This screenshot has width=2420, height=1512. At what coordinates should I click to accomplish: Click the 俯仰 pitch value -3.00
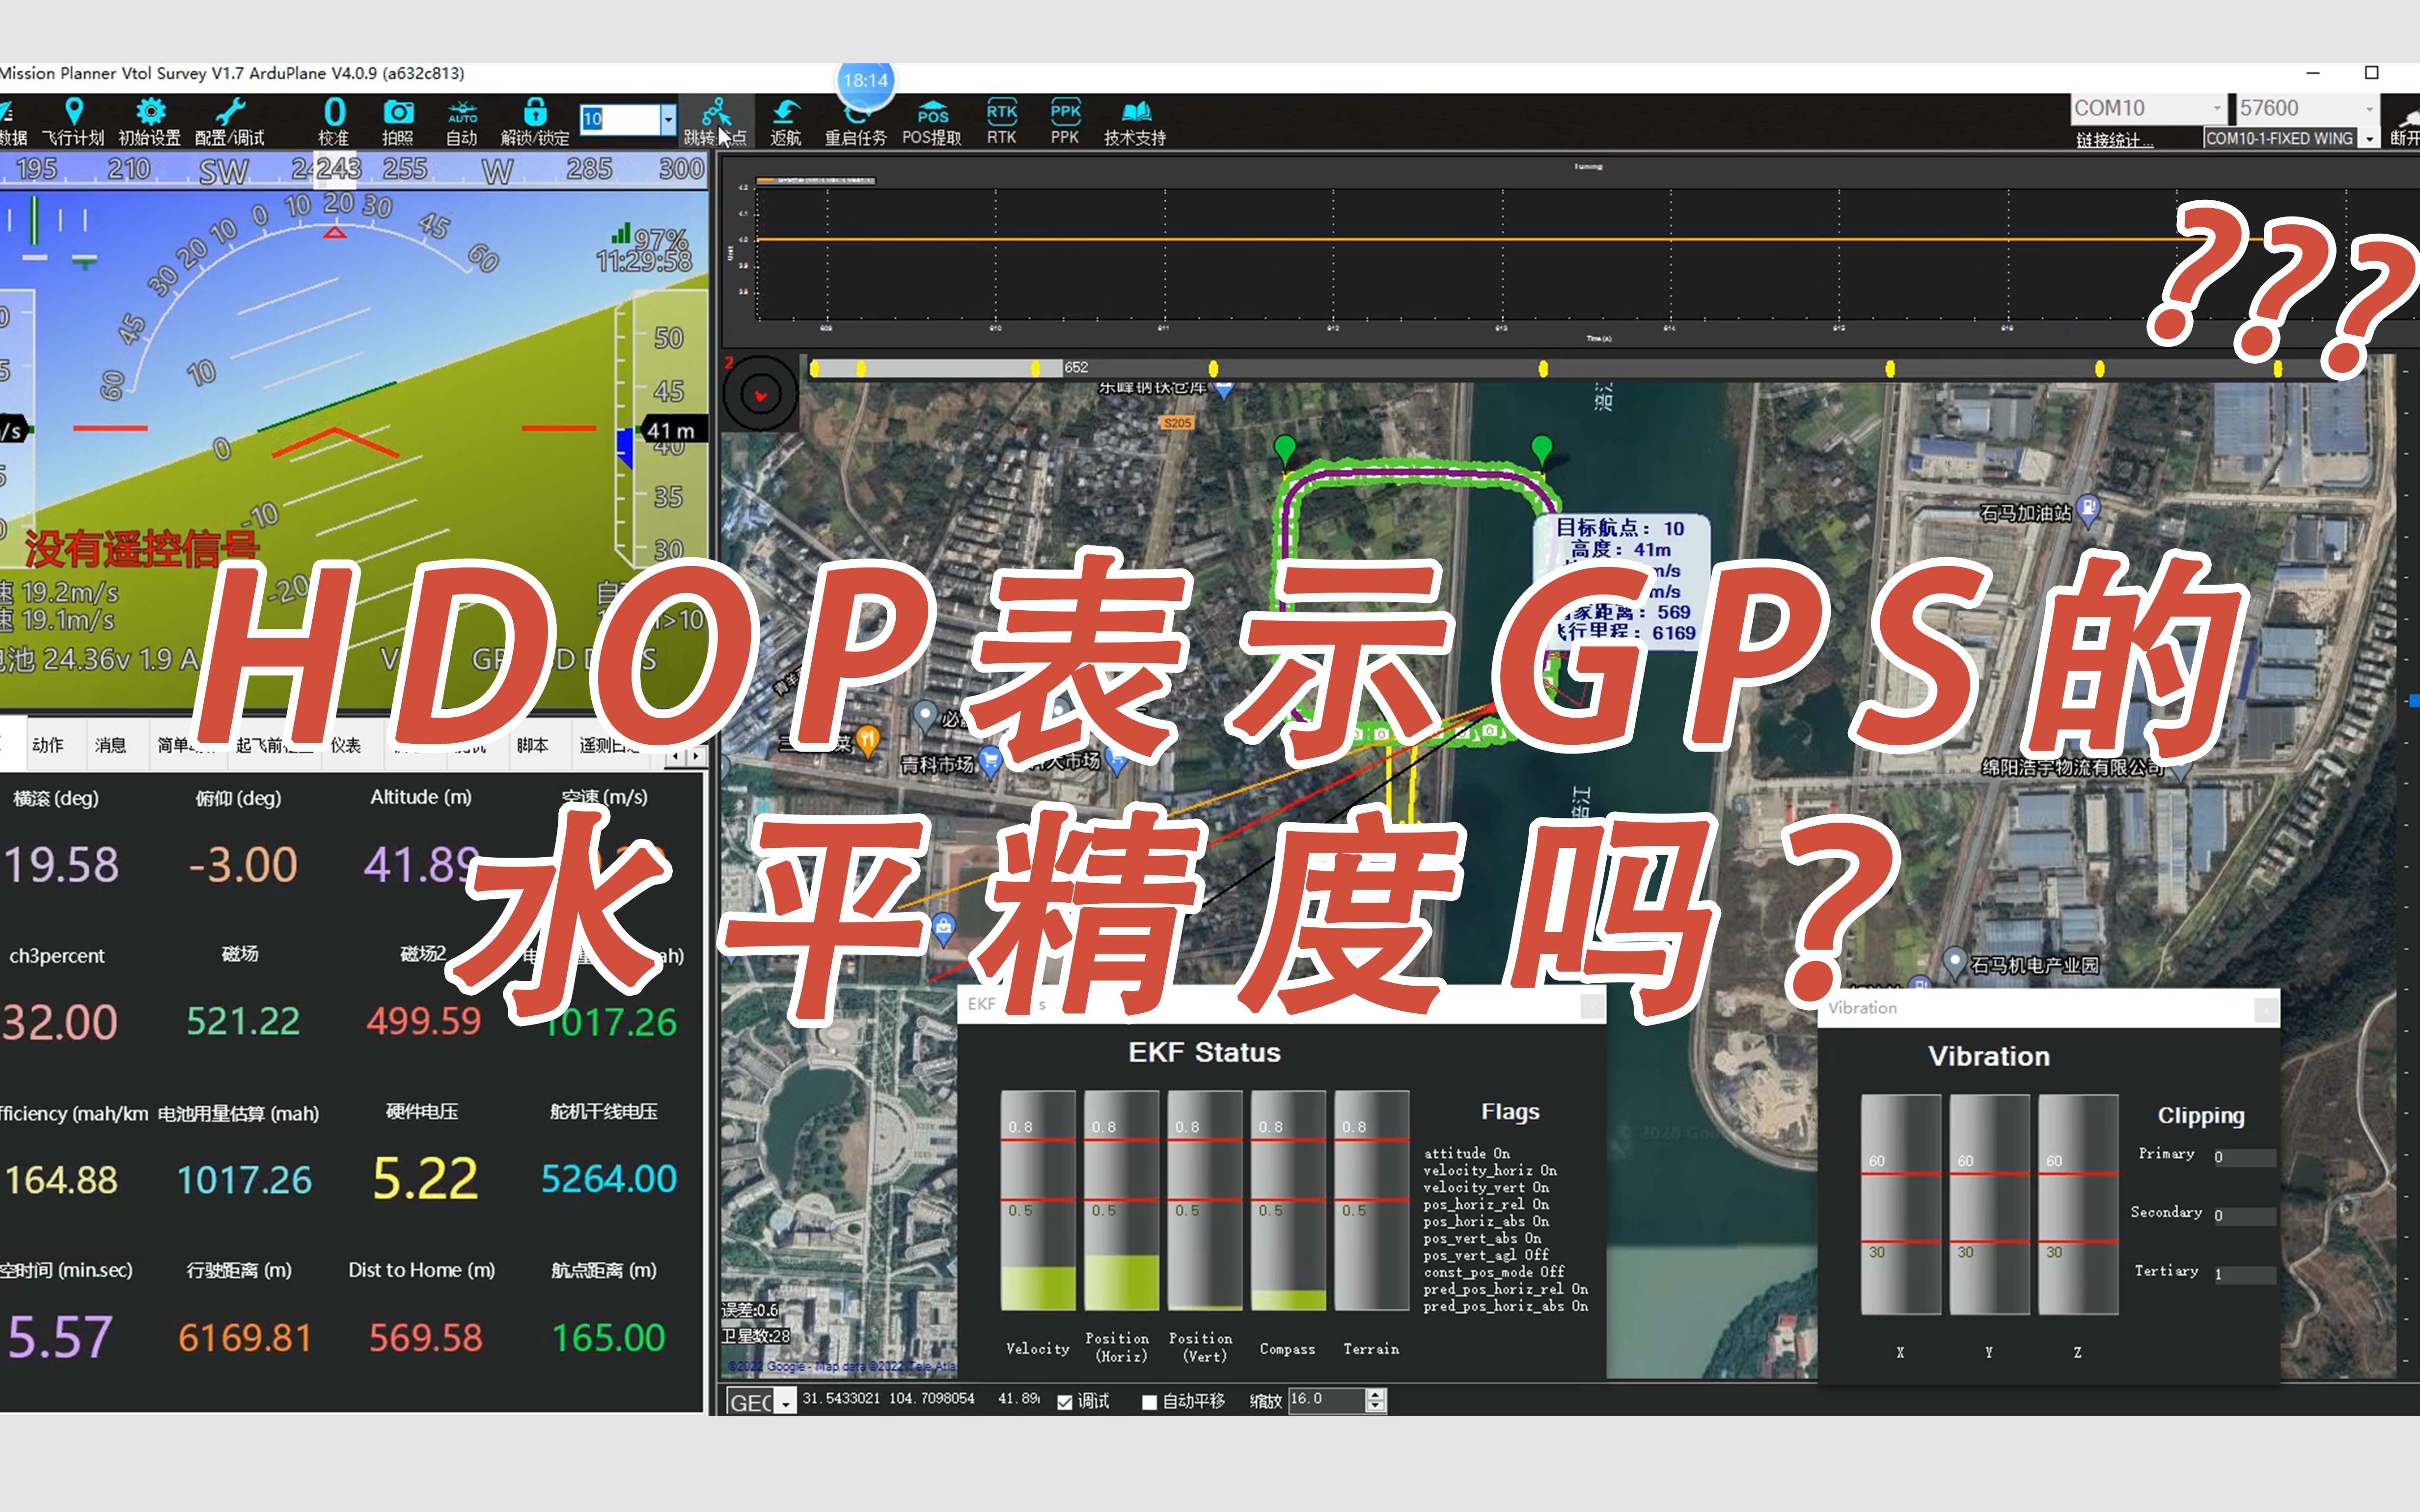243,865
